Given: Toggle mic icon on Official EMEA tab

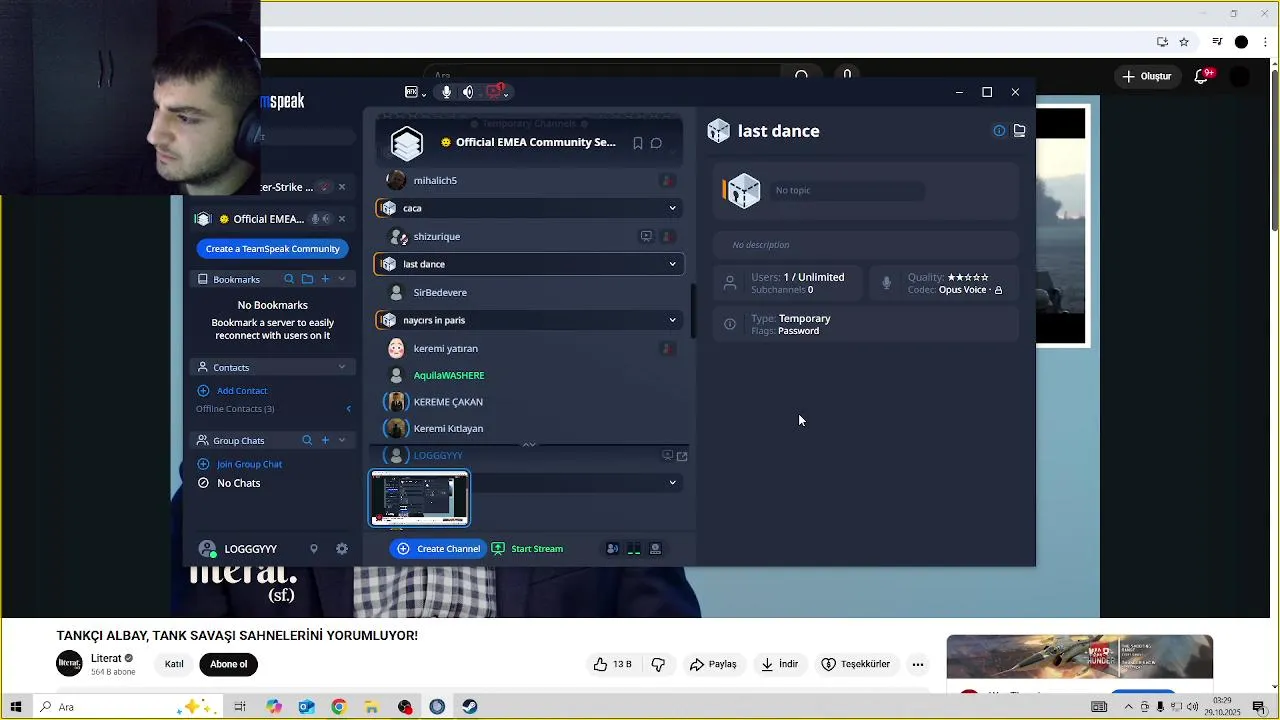Looking at the screenshot, I should click(x=316, y=219).
